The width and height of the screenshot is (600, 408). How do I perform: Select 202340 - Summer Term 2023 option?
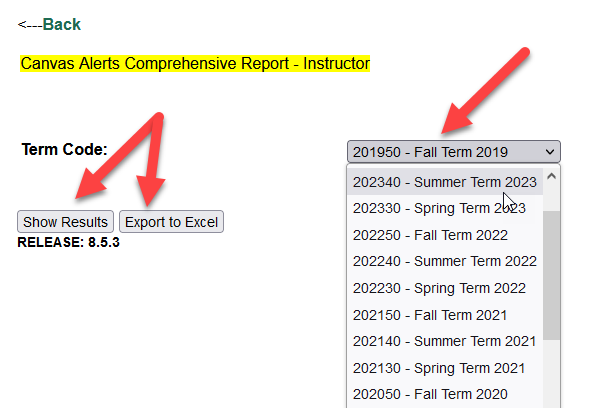point(444,182)
